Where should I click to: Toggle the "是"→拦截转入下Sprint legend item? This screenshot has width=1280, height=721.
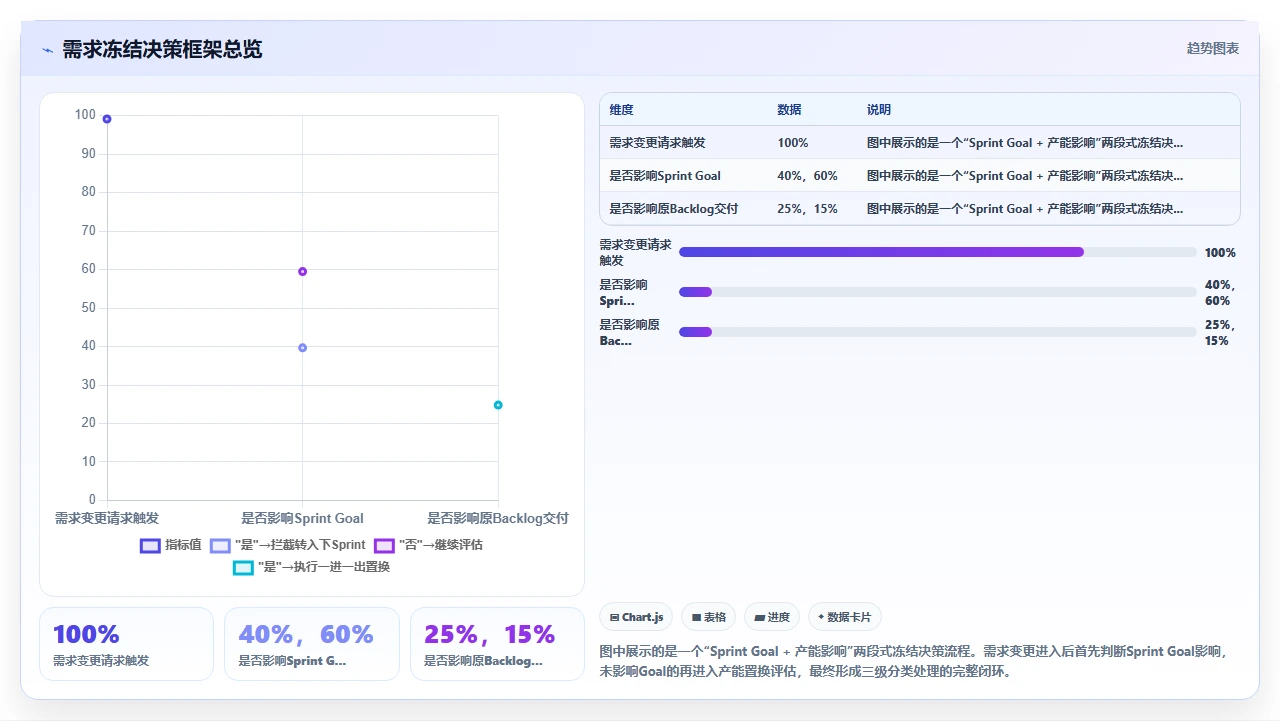[288, 545]
